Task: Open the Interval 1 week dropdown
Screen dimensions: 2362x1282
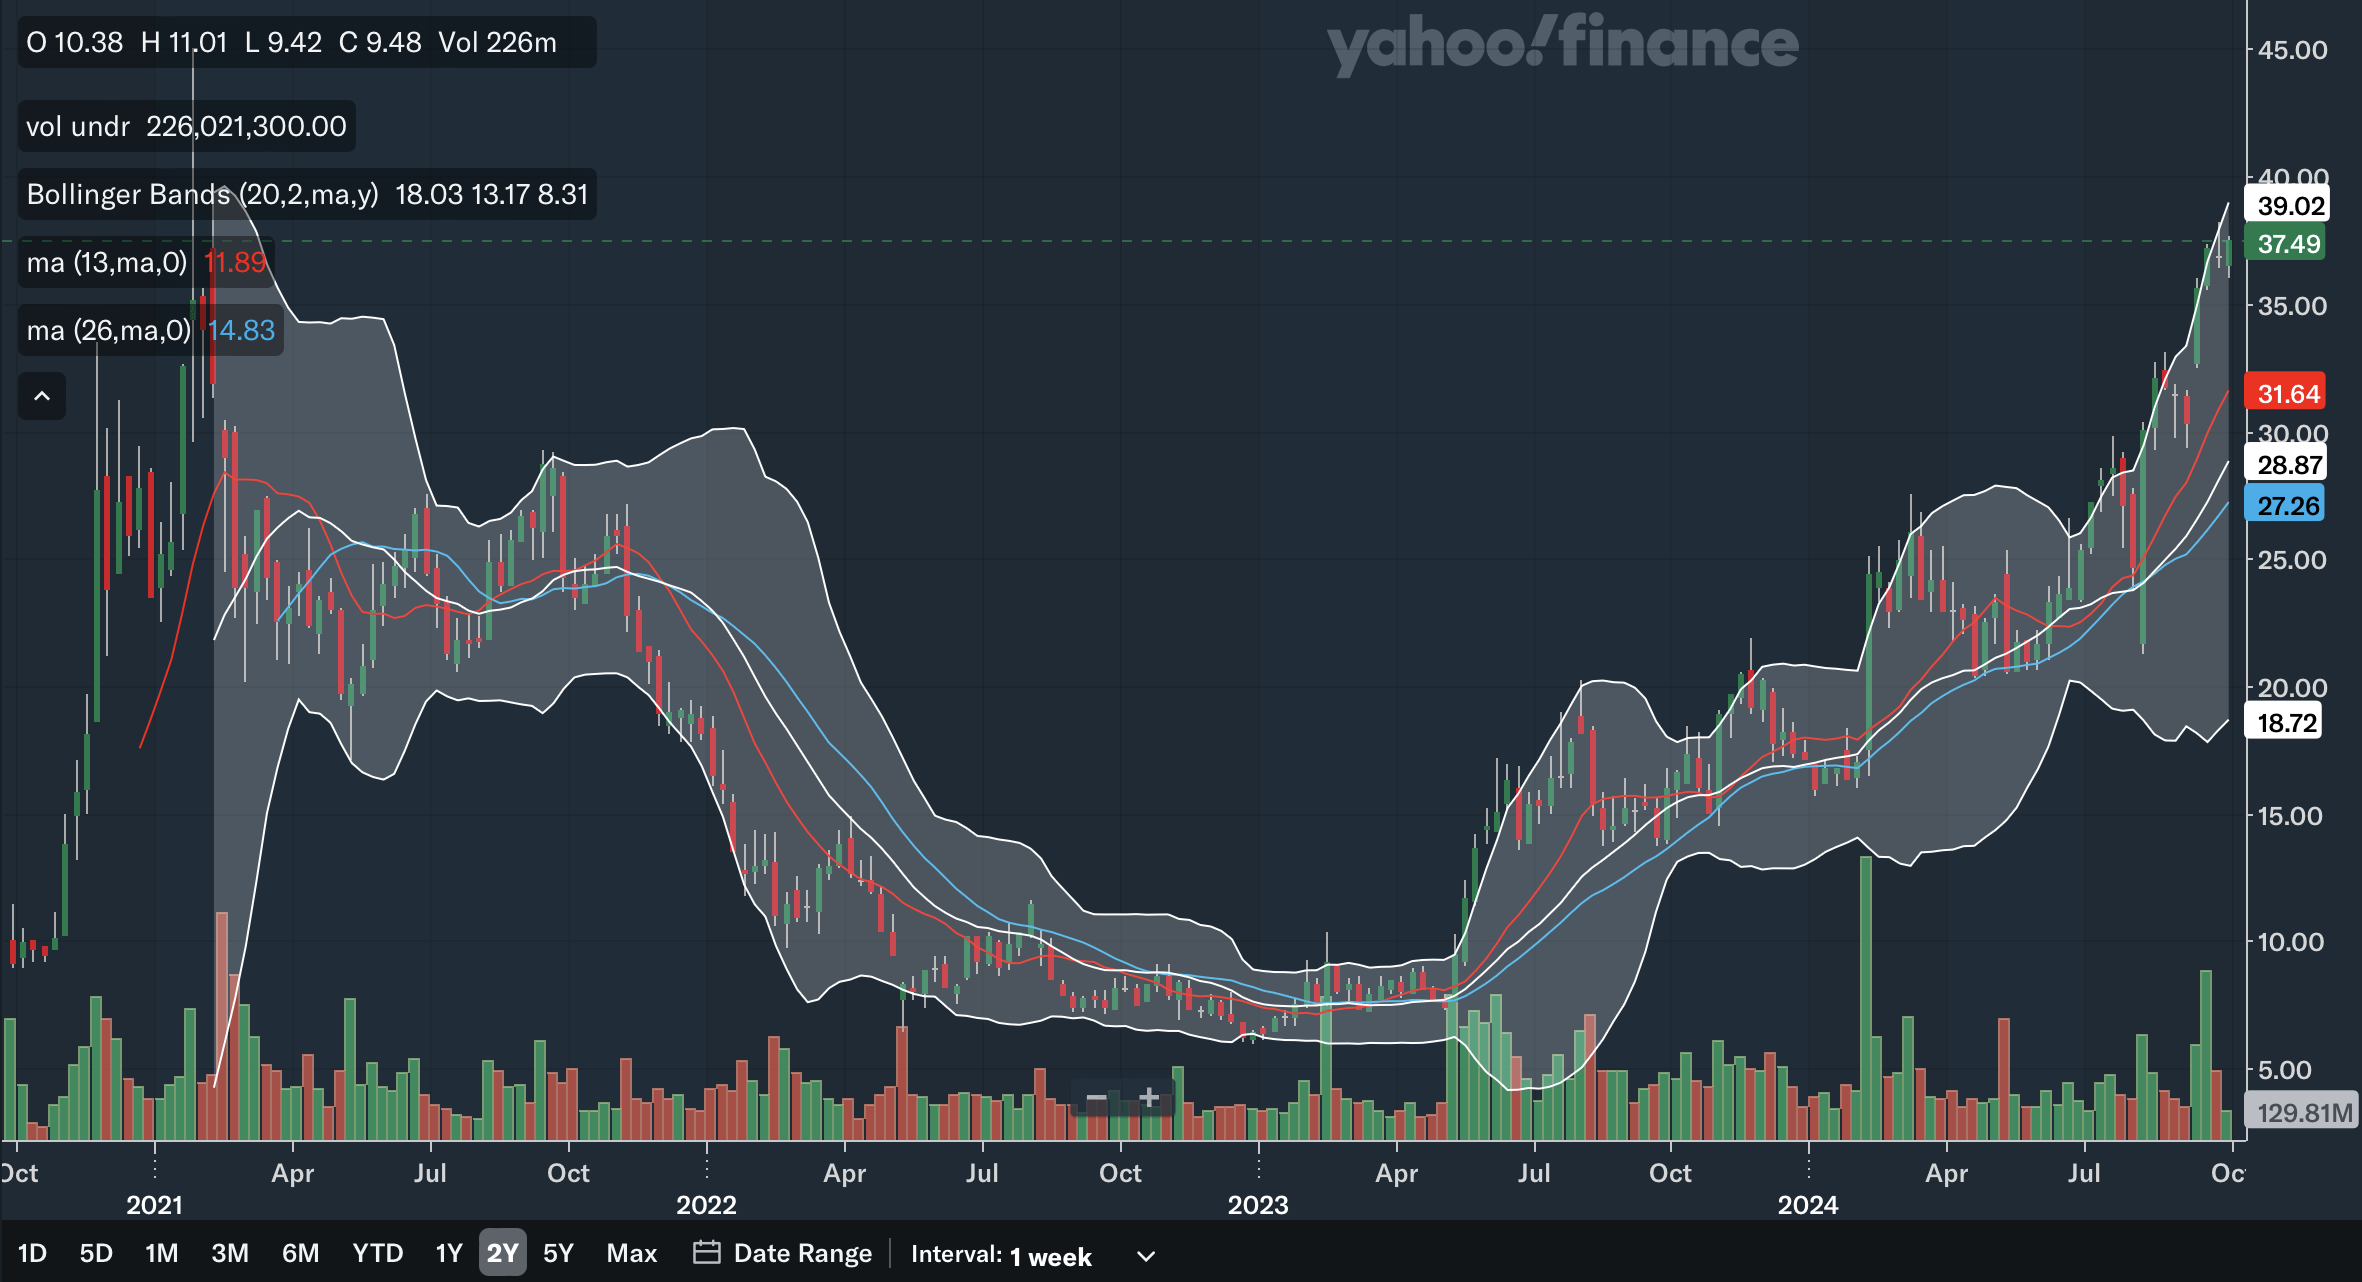Action: pyautogui.click(x=1049, y=1256)
